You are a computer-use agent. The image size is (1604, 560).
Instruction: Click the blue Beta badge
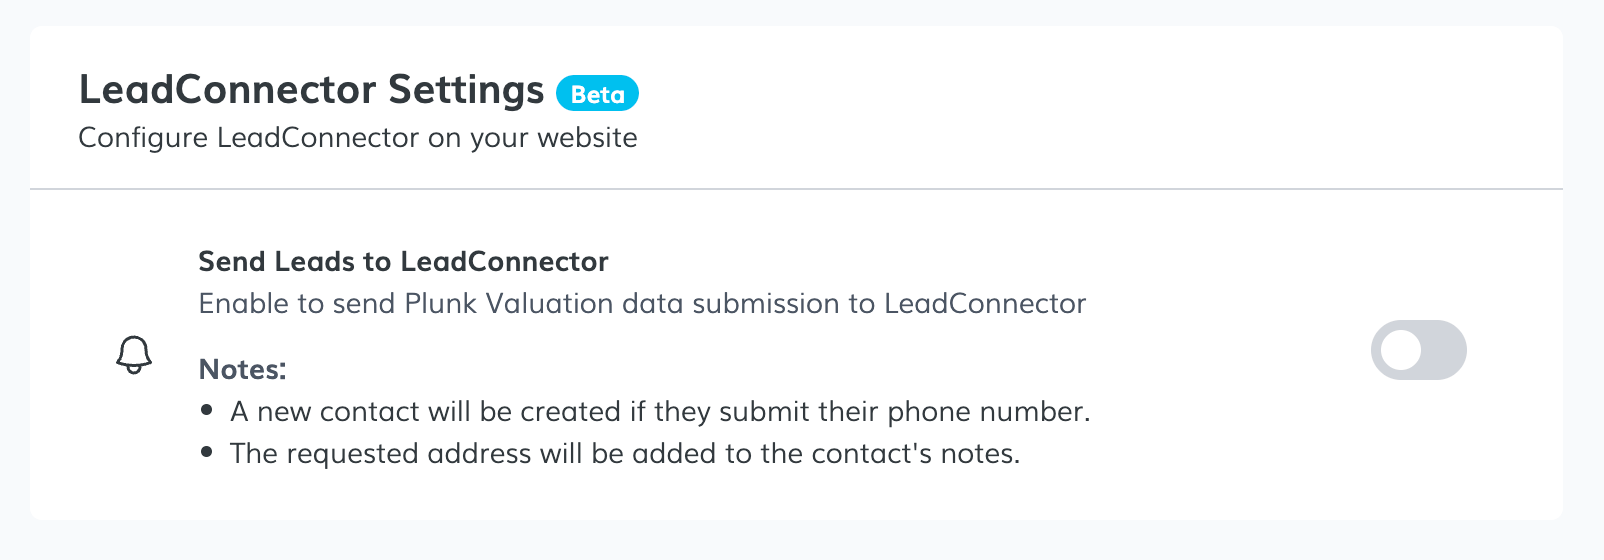click(597, 94)
